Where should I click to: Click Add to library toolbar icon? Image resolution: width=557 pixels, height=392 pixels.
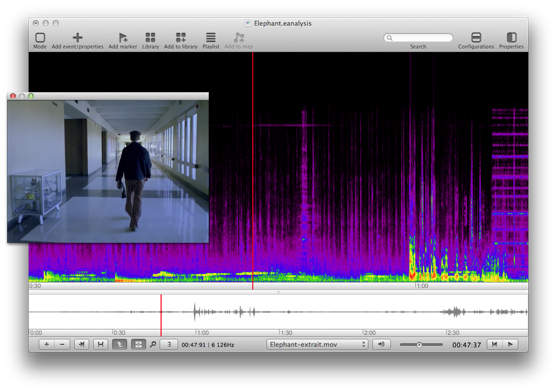tap(180, 37)
